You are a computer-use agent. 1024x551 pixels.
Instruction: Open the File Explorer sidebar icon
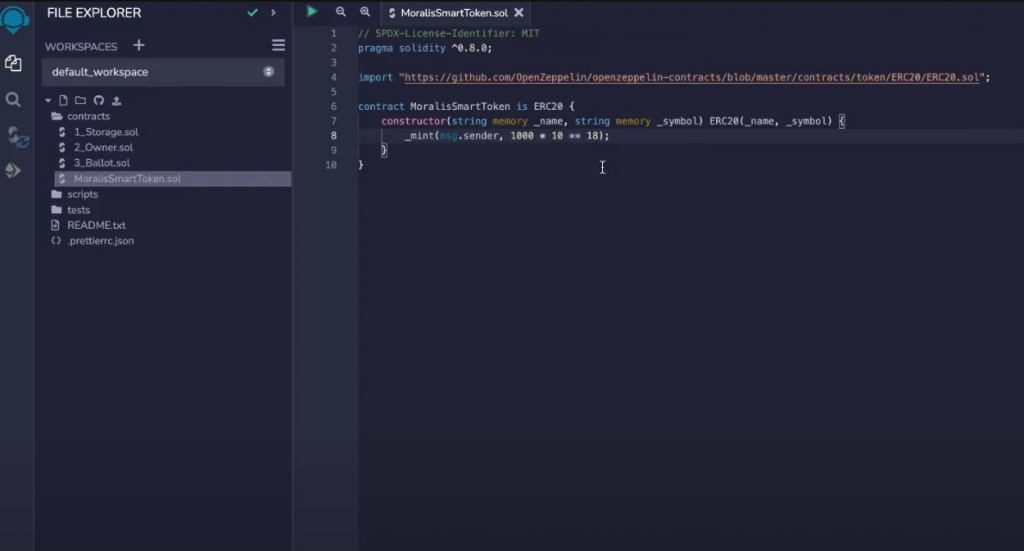[13, 63]
